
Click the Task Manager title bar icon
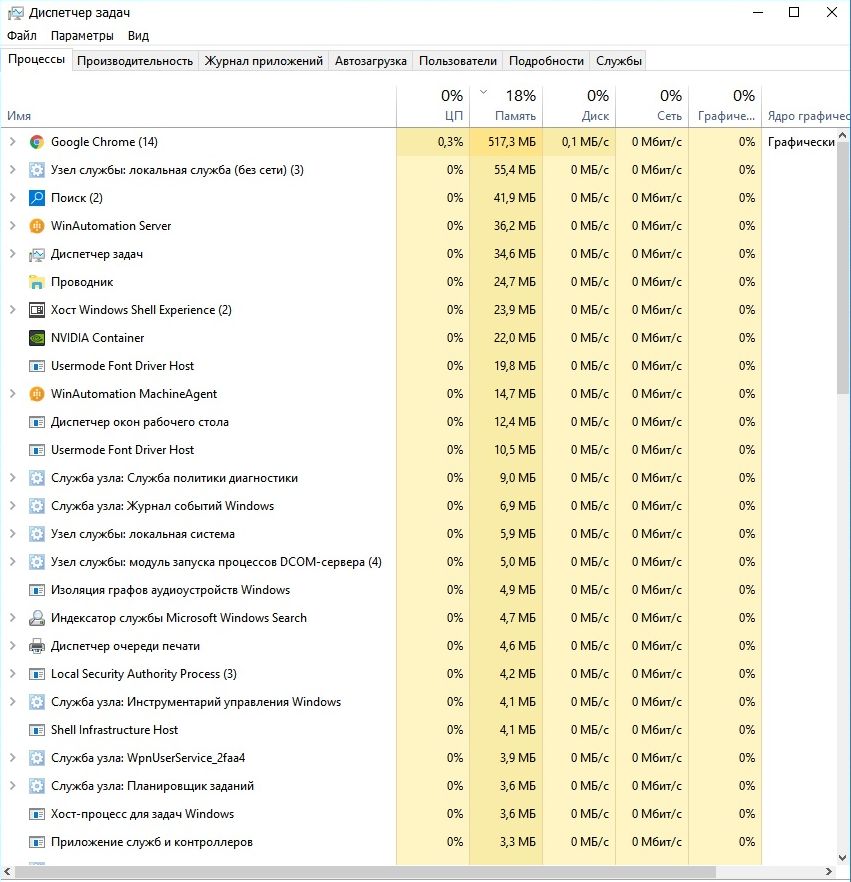point(15,12)
